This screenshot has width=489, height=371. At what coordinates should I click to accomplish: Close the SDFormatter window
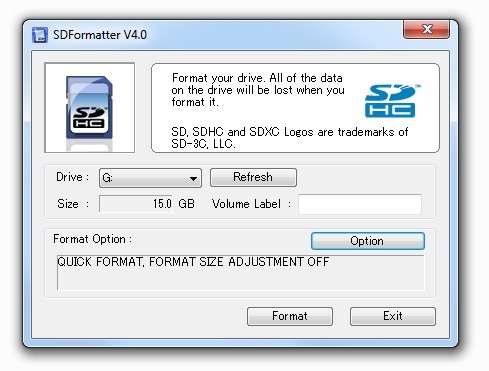point(426,29)
